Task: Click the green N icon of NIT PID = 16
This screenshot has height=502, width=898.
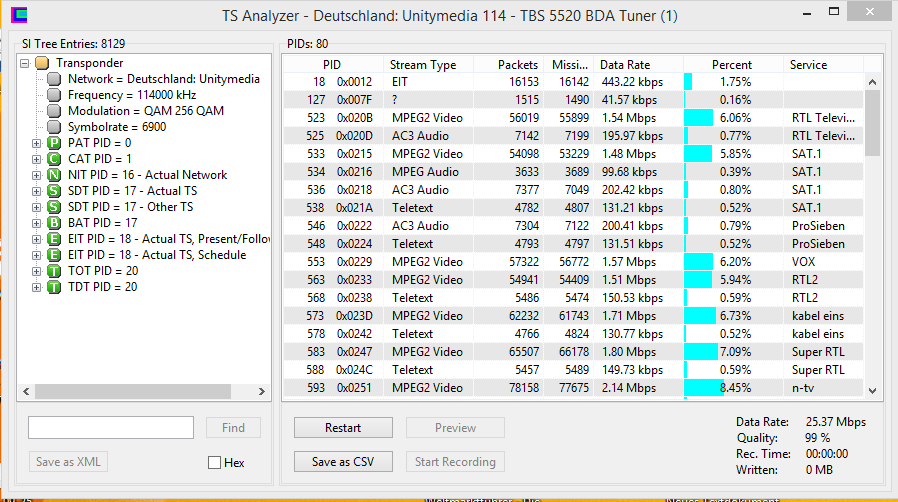Action: [54, 175]
